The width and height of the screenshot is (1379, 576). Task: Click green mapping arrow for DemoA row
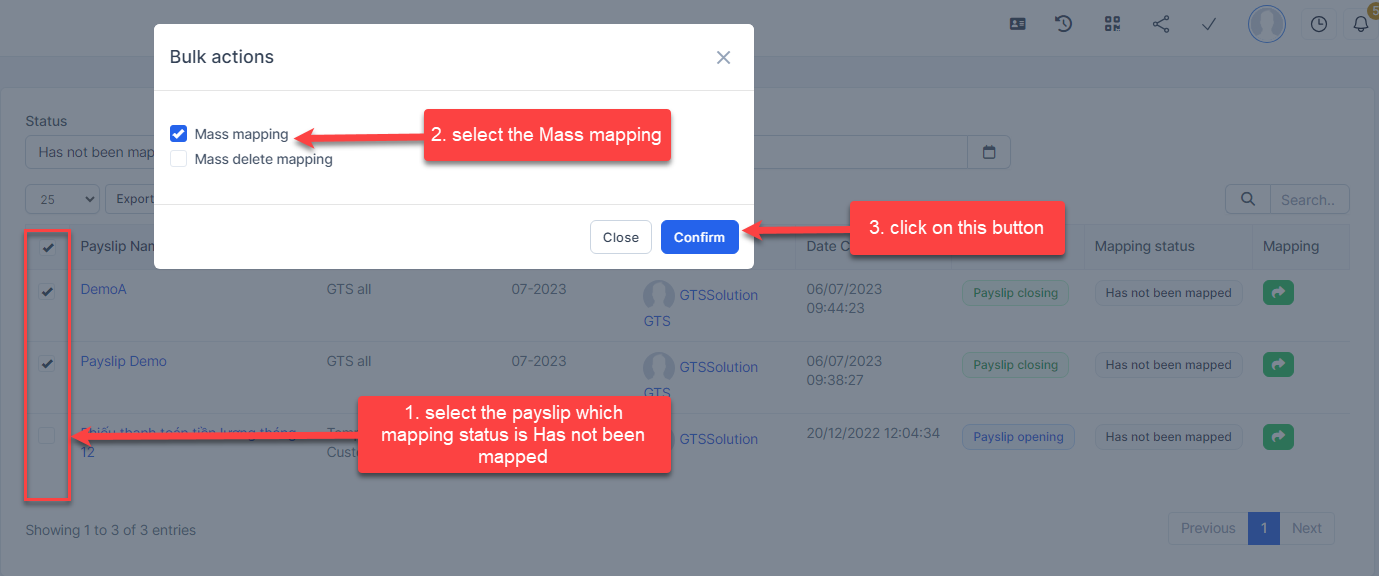(x=1278, y=293)
